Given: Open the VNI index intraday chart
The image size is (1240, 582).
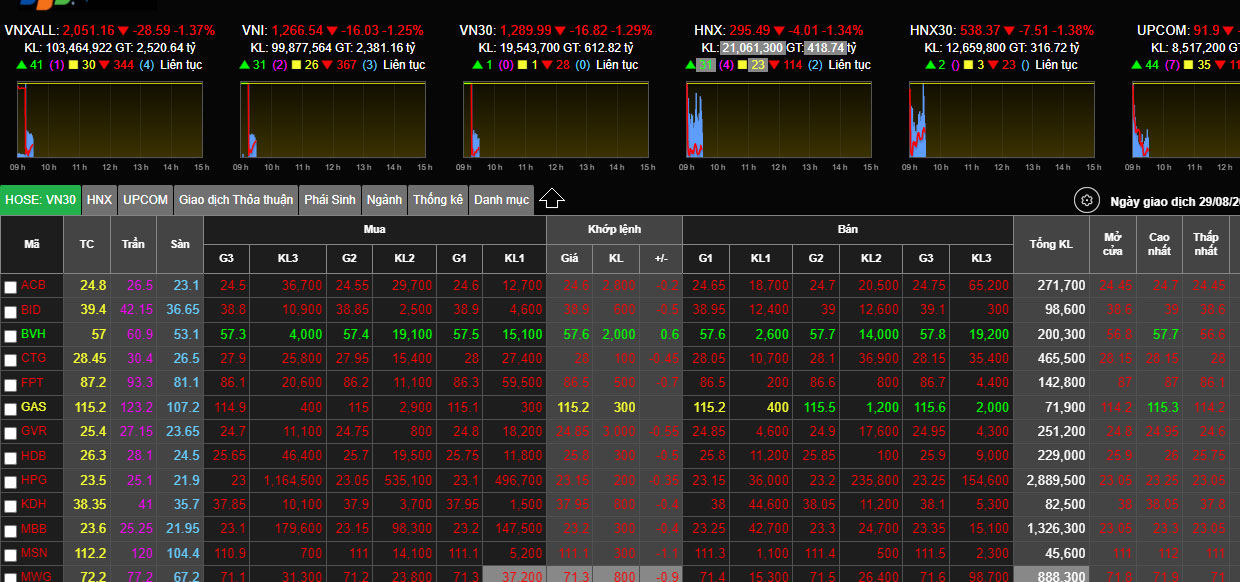Looking at the screenshot, I should [335, 120].
